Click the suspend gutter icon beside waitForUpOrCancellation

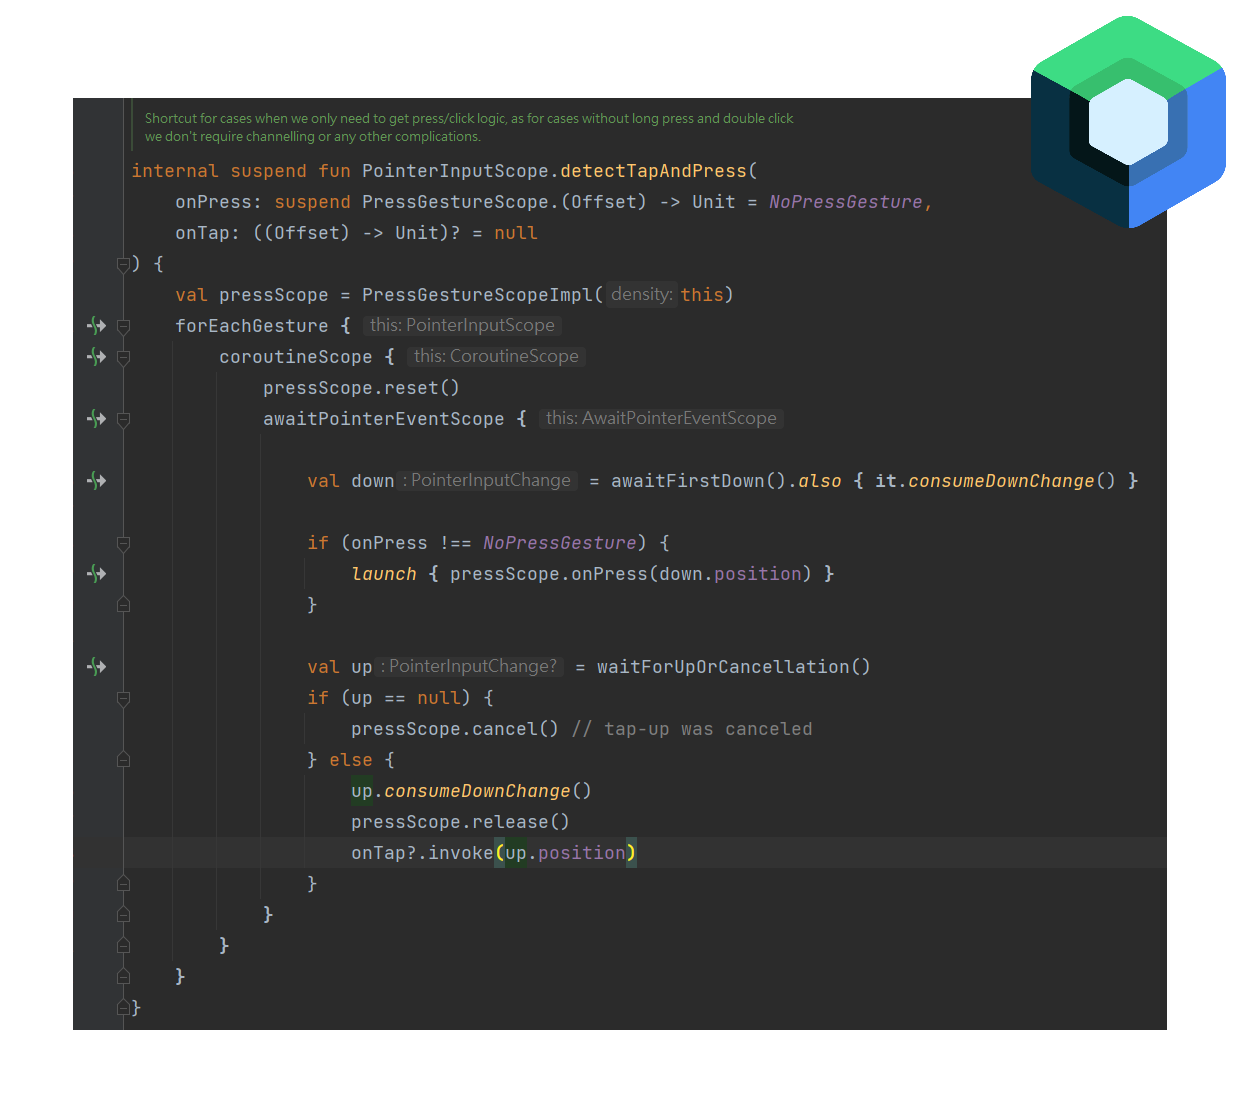96,666
